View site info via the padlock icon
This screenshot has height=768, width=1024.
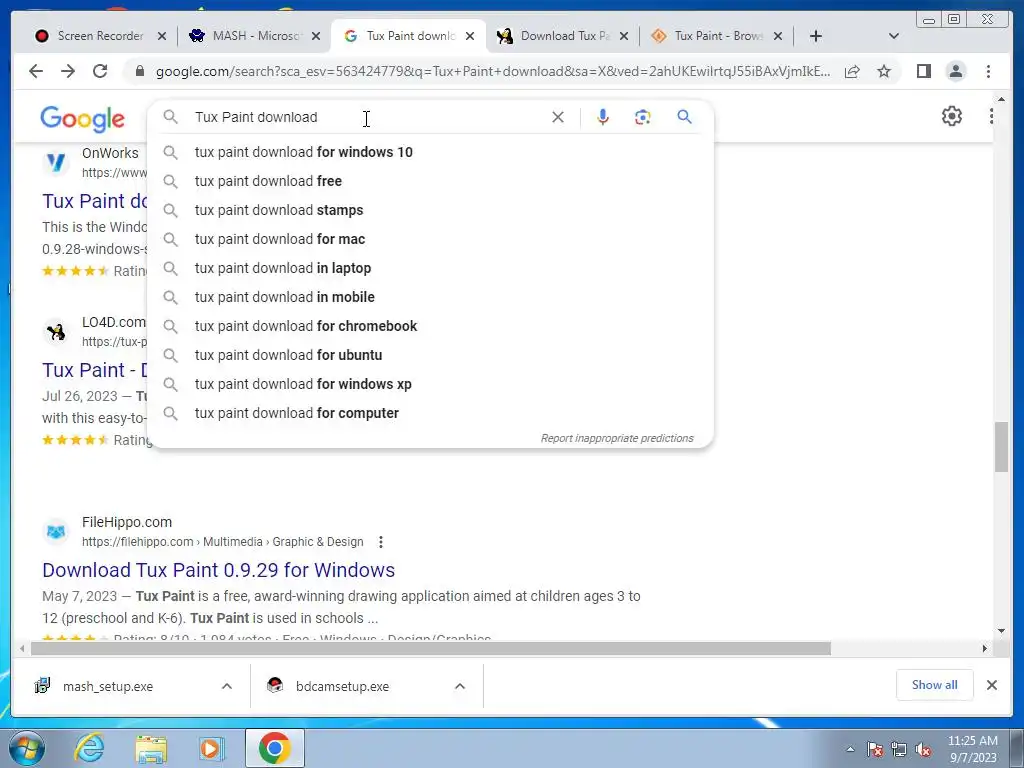click(x=139, y=71)
